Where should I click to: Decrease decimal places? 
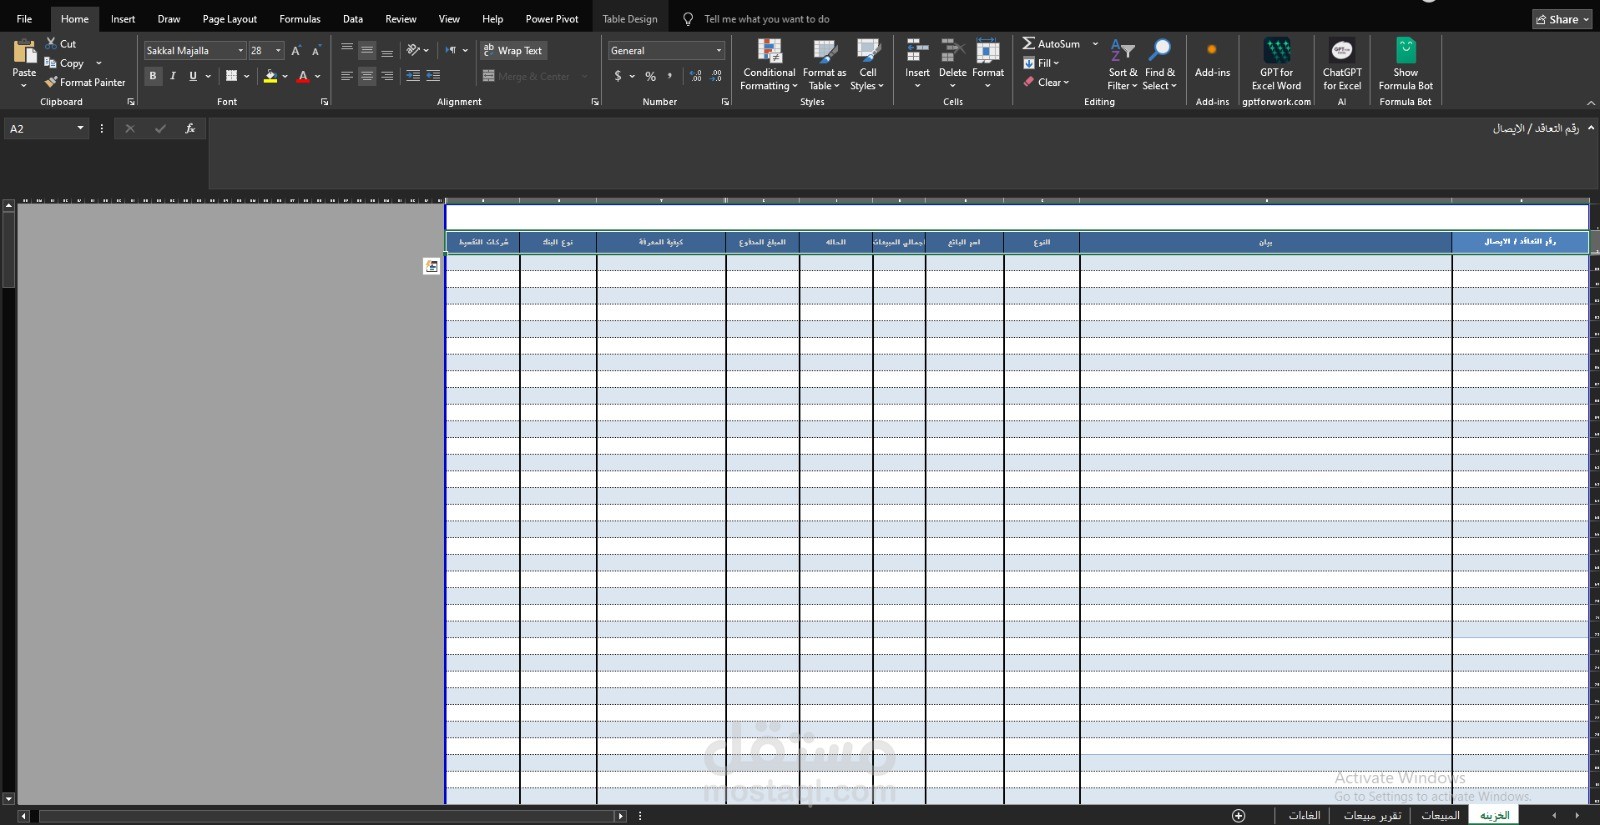pyautogui.click(x=716, y=76)
